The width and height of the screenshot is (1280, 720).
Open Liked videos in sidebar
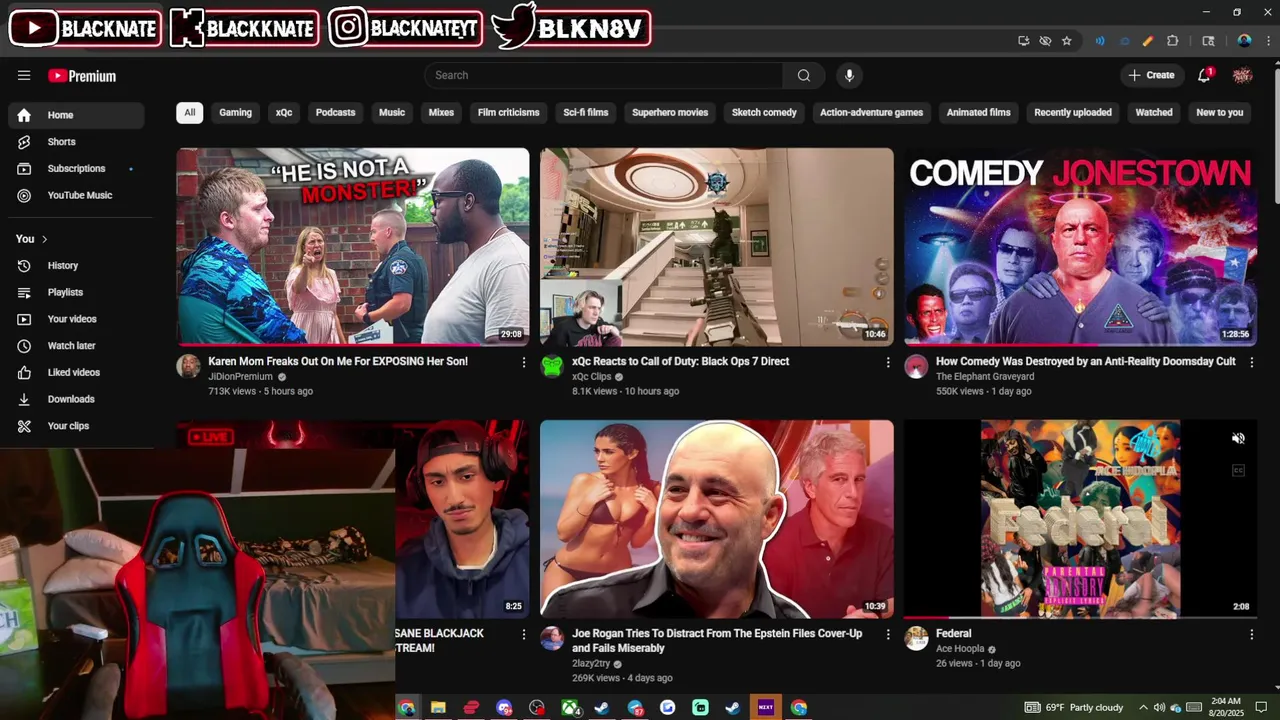click(76, 372)
